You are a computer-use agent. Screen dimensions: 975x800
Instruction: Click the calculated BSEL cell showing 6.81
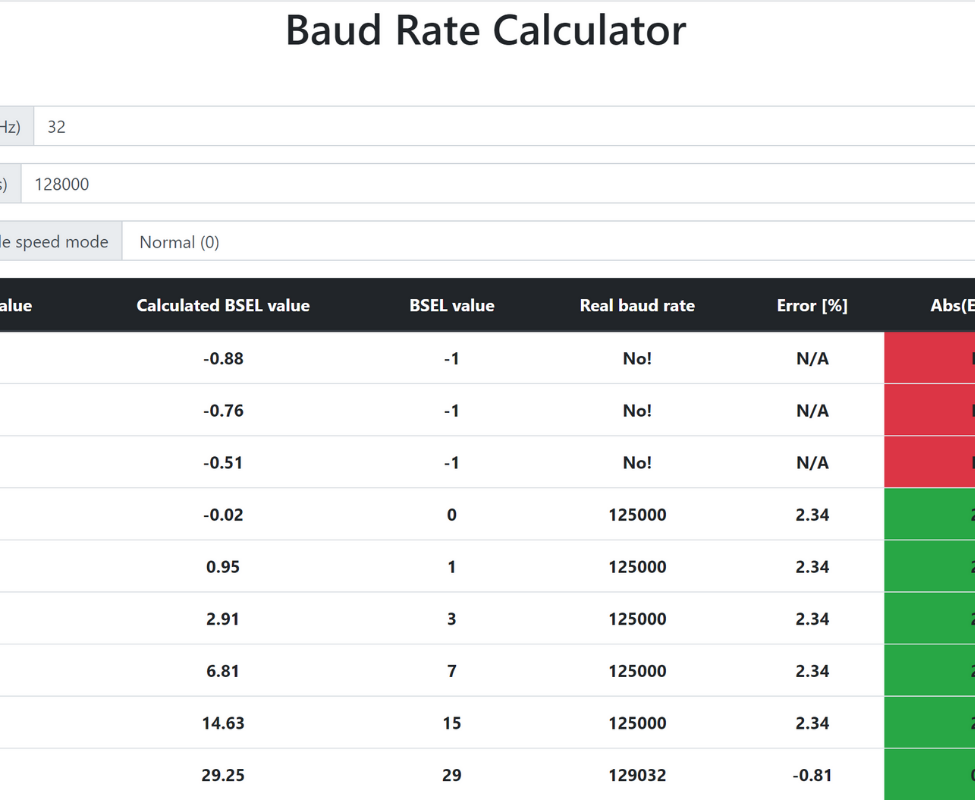[223, 671]
